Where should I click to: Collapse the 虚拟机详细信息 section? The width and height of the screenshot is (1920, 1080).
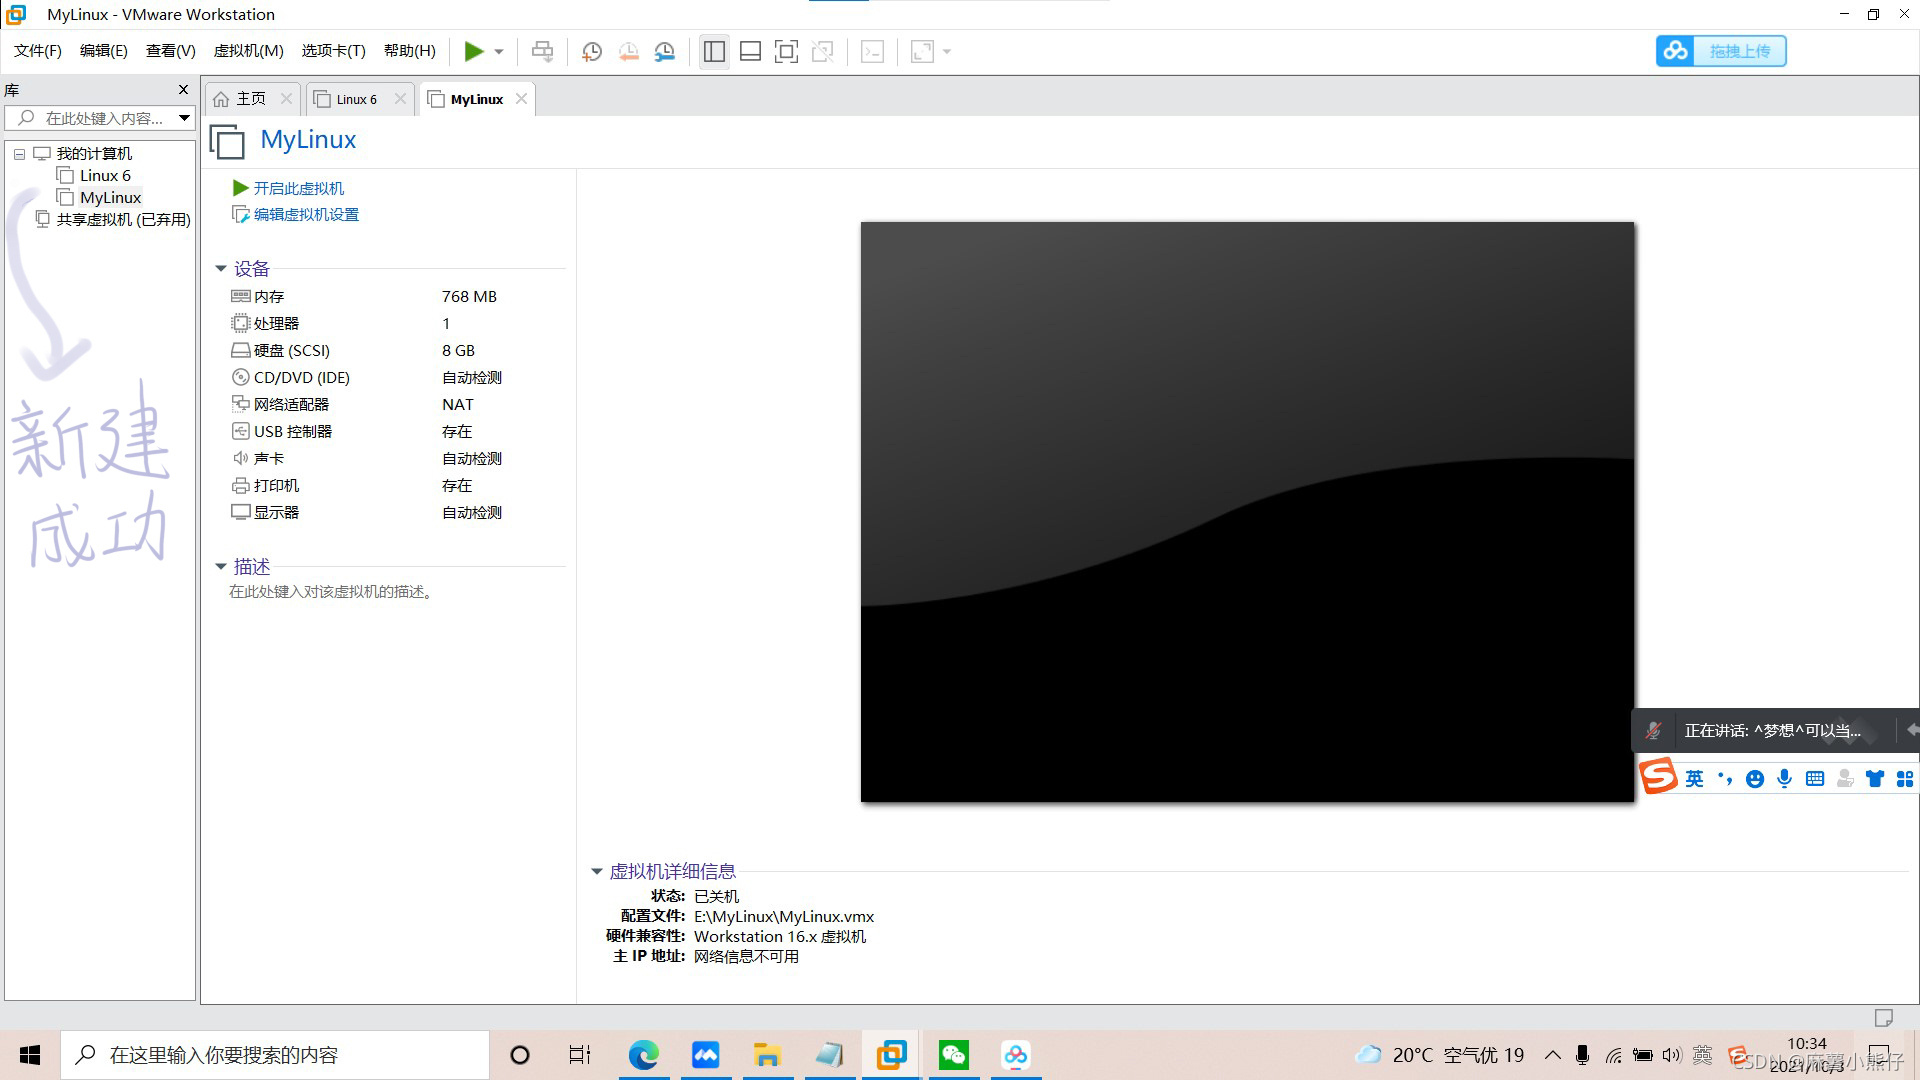pyautogui.click(x=597, y=871)
